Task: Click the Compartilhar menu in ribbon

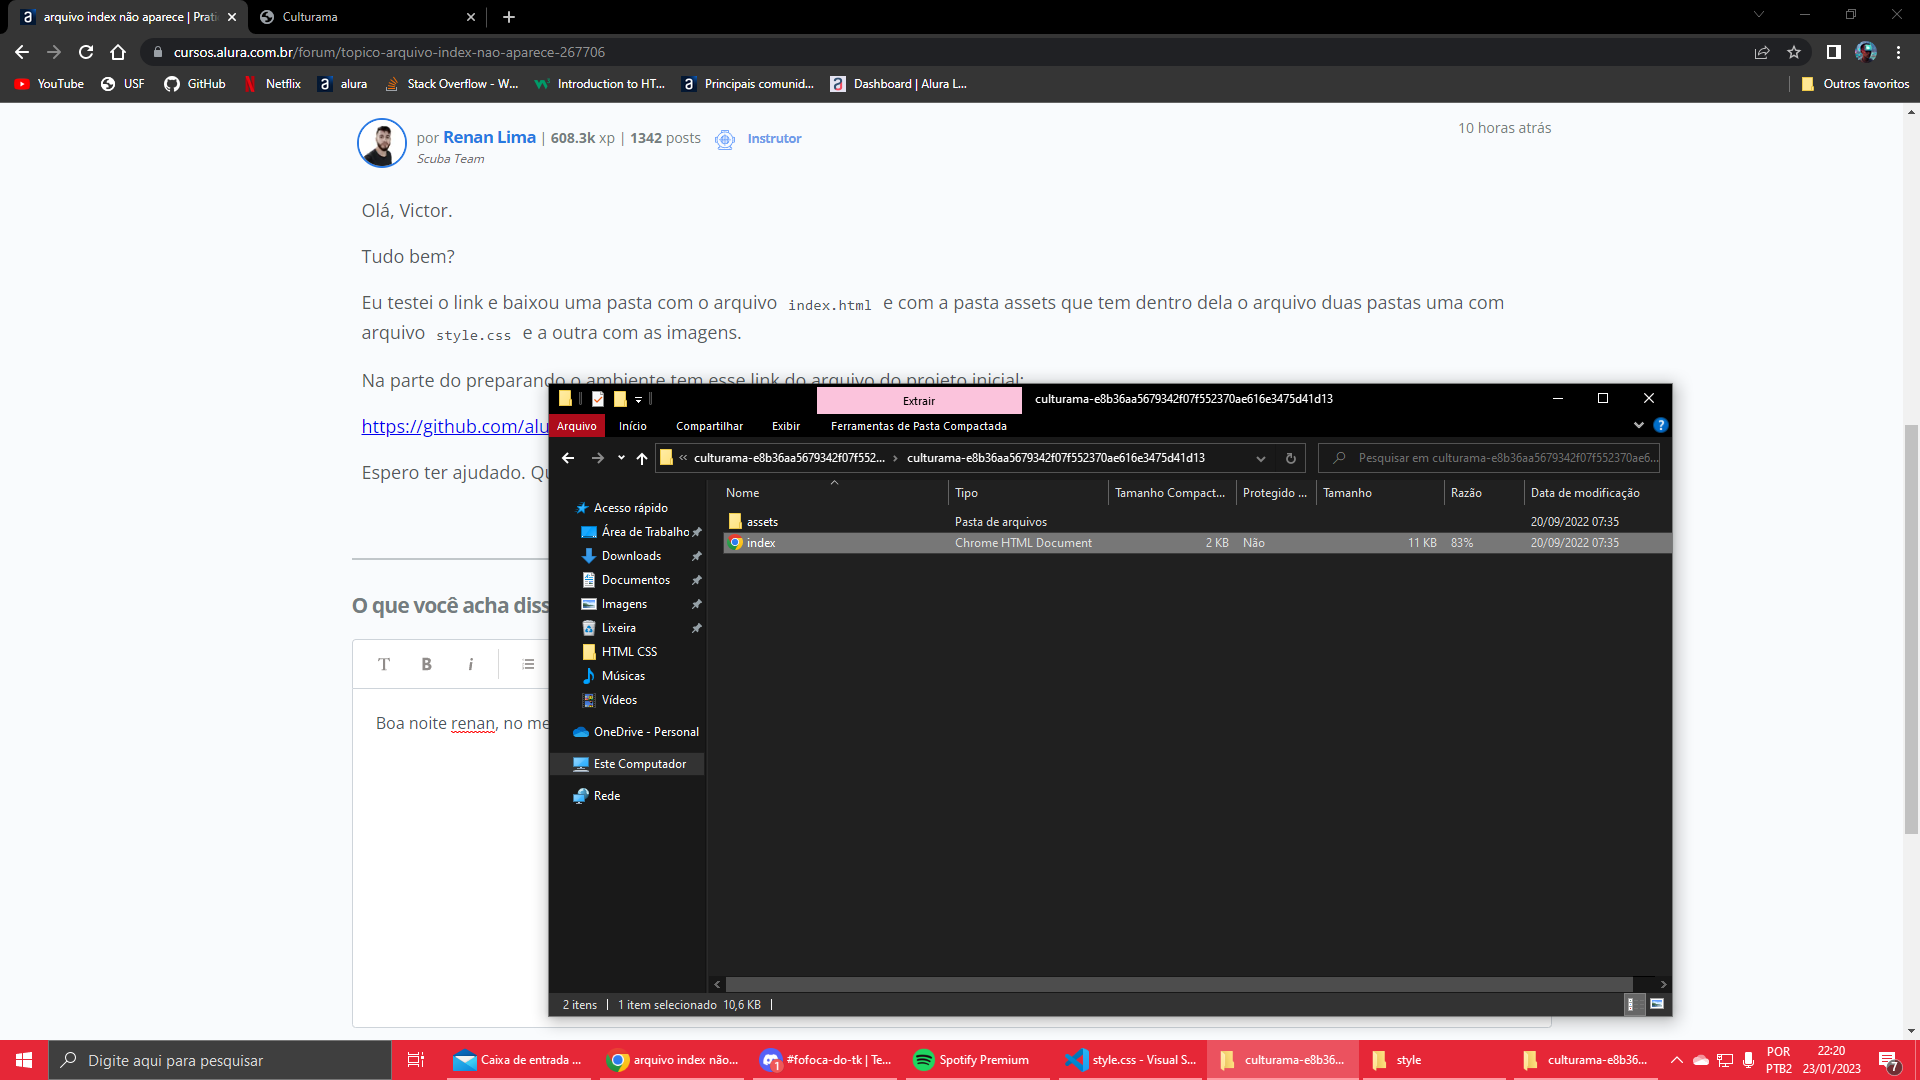Action: click(x=709, y=426)
